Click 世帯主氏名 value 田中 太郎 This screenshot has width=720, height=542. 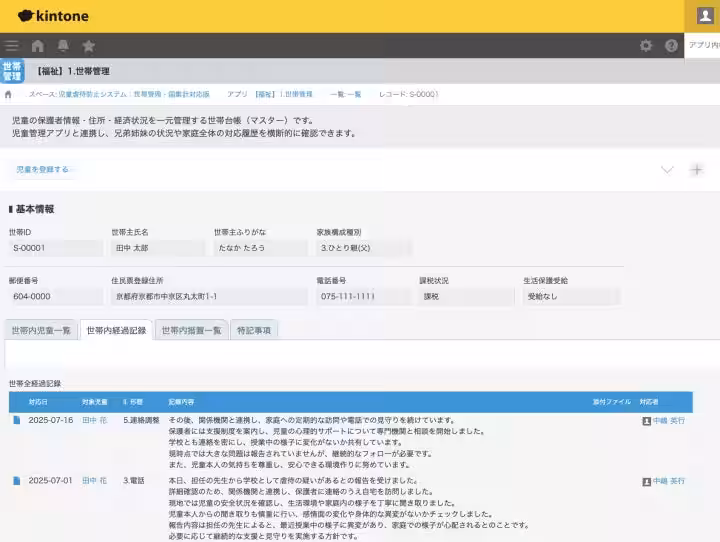[x=158, y=248]
